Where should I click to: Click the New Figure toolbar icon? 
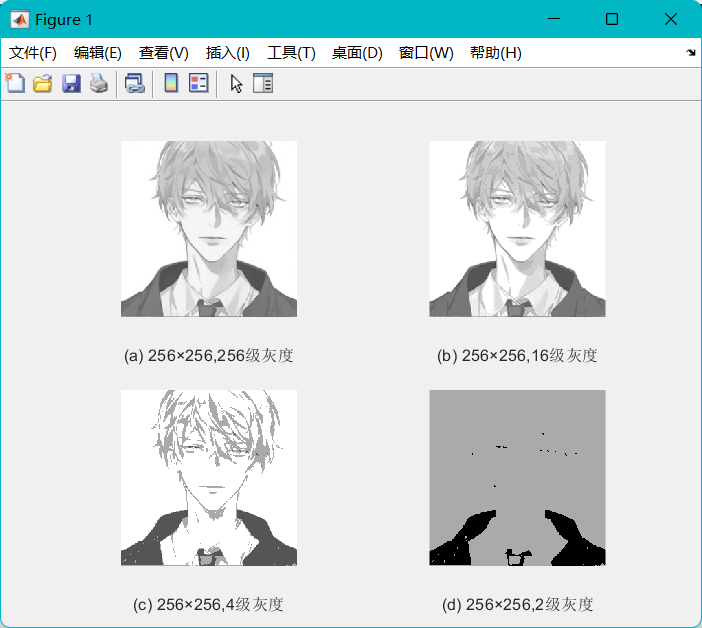(x=15, y=83)
